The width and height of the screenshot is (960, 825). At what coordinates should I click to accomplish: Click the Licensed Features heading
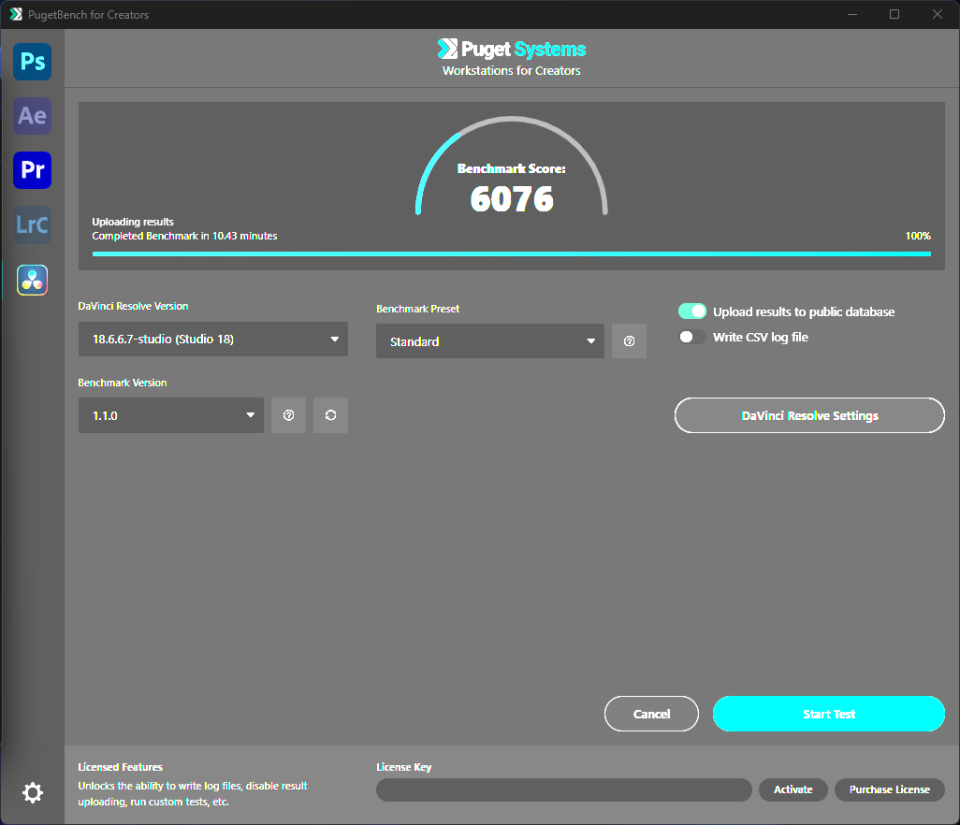pos(120,767)
